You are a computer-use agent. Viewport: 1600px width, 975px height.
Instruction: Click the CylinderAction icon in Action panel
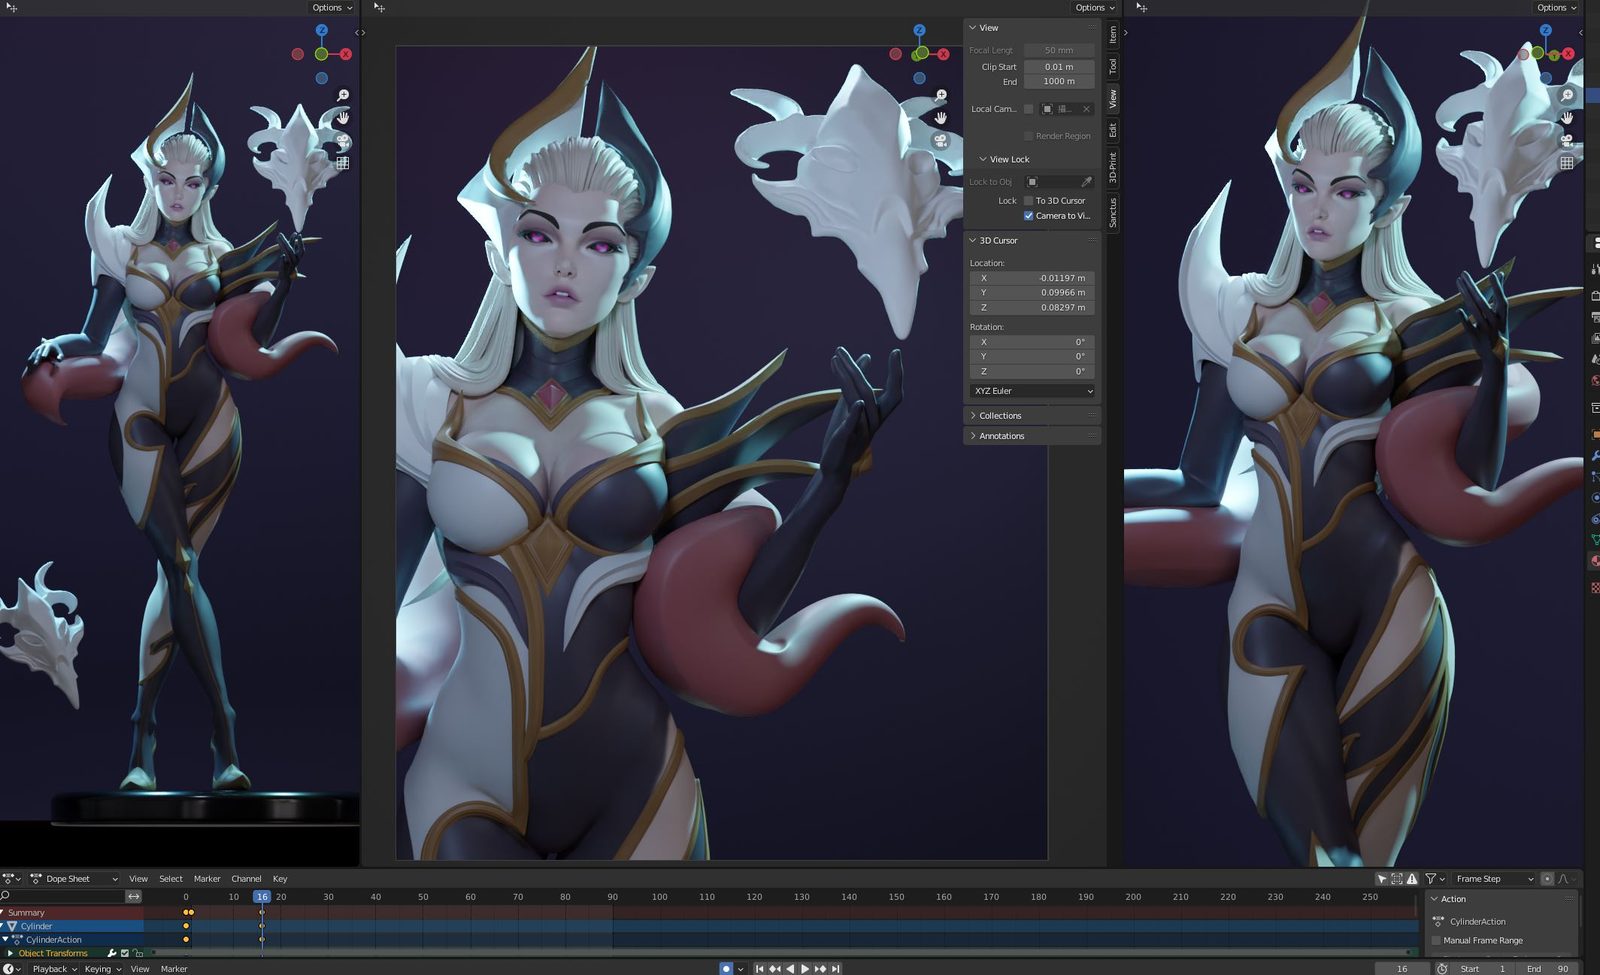tap(1439, 921)
